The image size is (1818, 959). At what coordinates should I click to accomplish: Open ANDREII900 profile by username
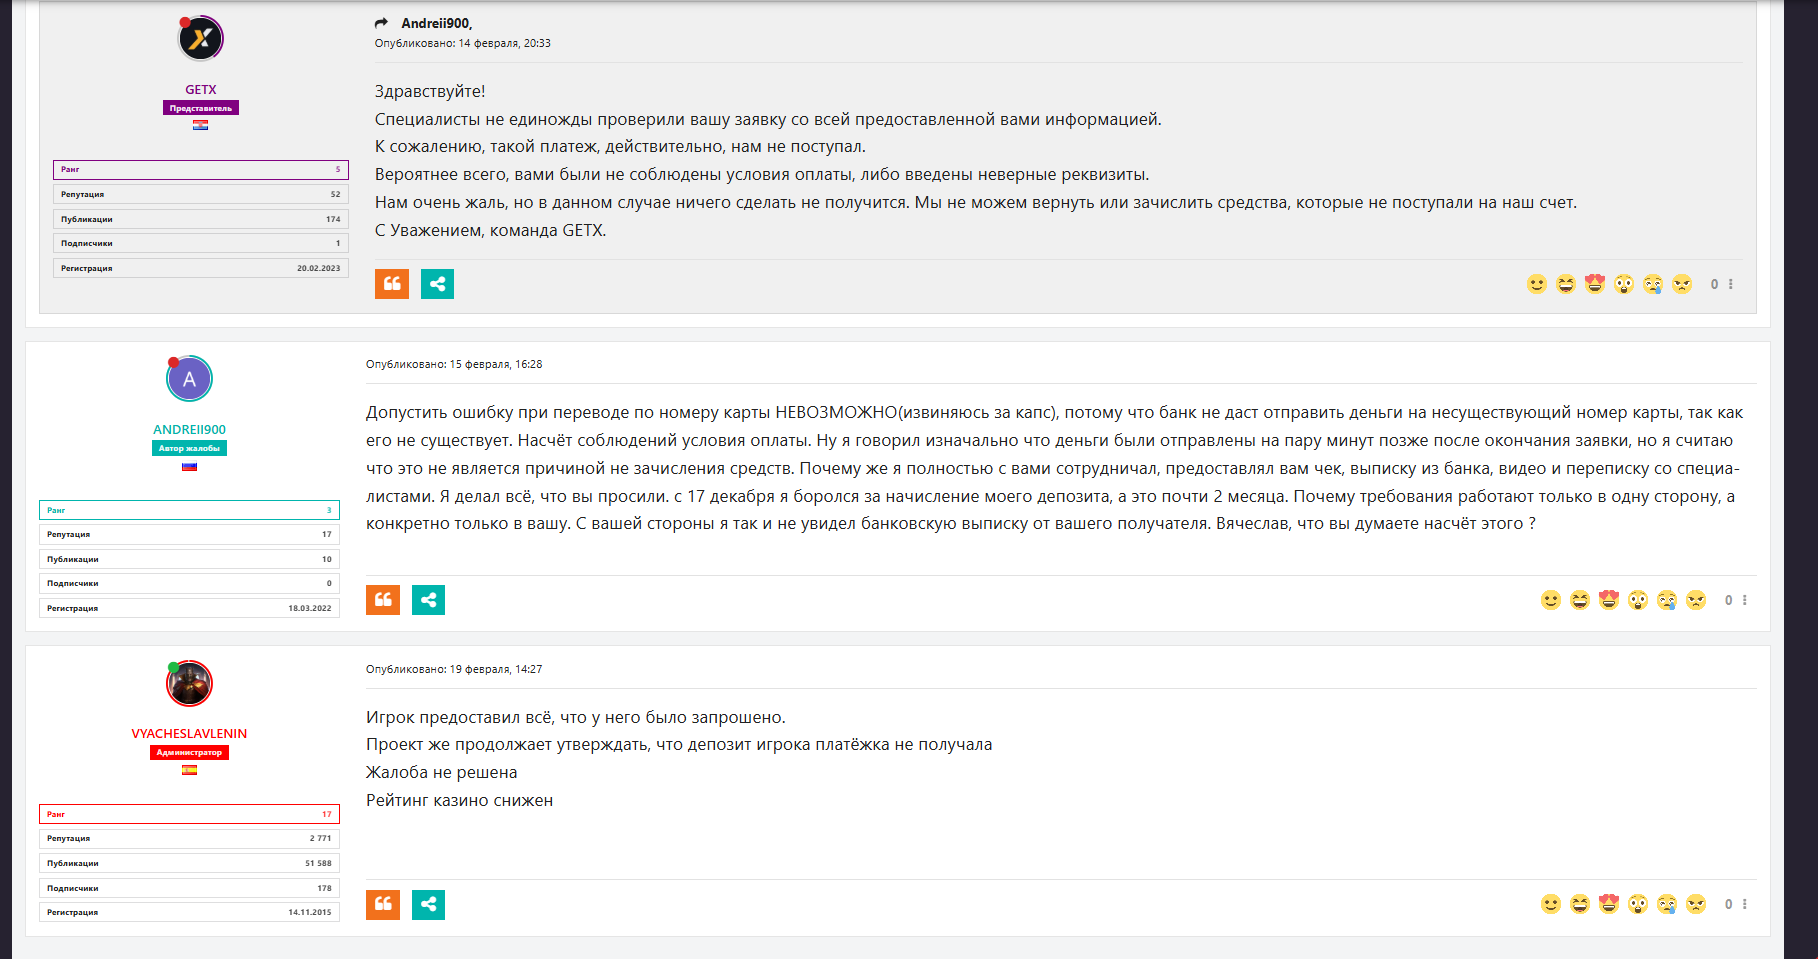(x=189, y=429)
